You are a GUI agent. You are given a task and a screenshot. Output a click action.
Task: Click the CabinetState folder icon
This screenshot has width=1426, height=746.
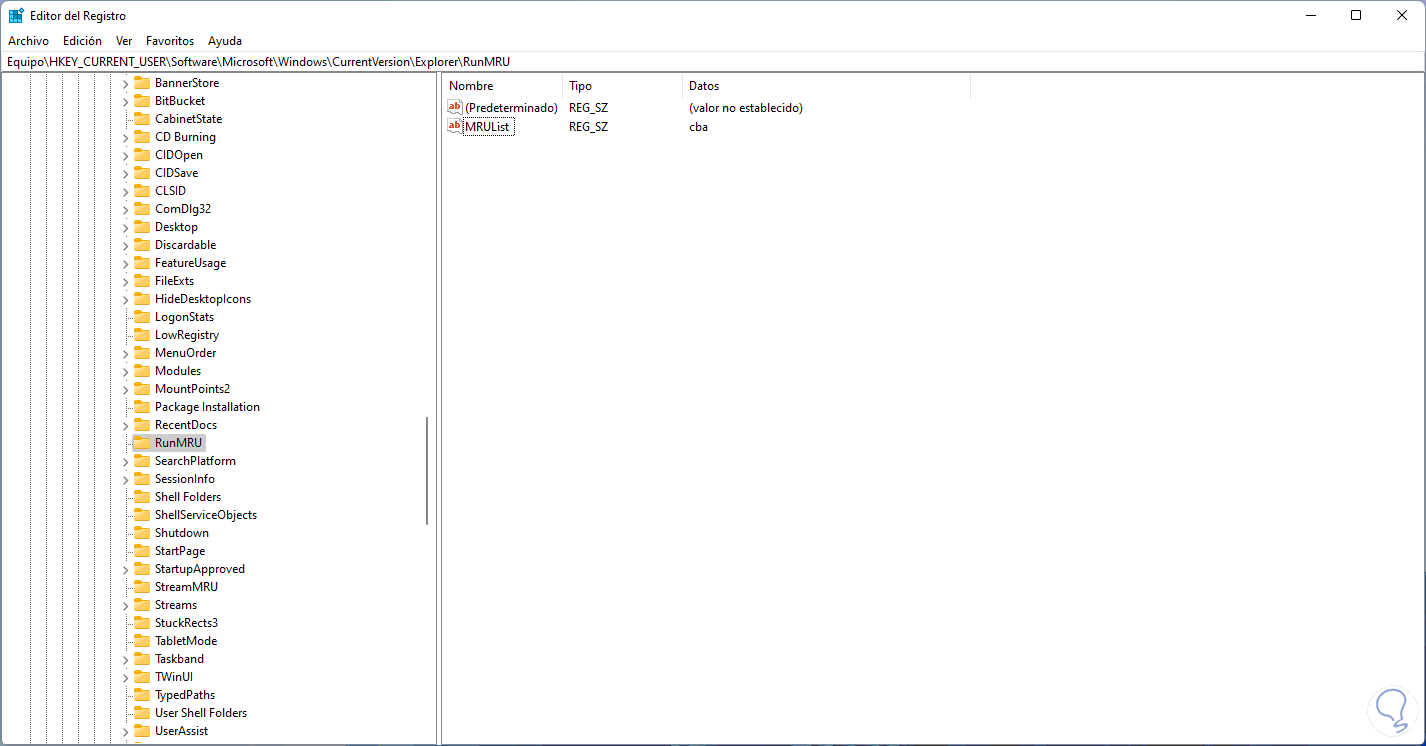pos(141,119)
